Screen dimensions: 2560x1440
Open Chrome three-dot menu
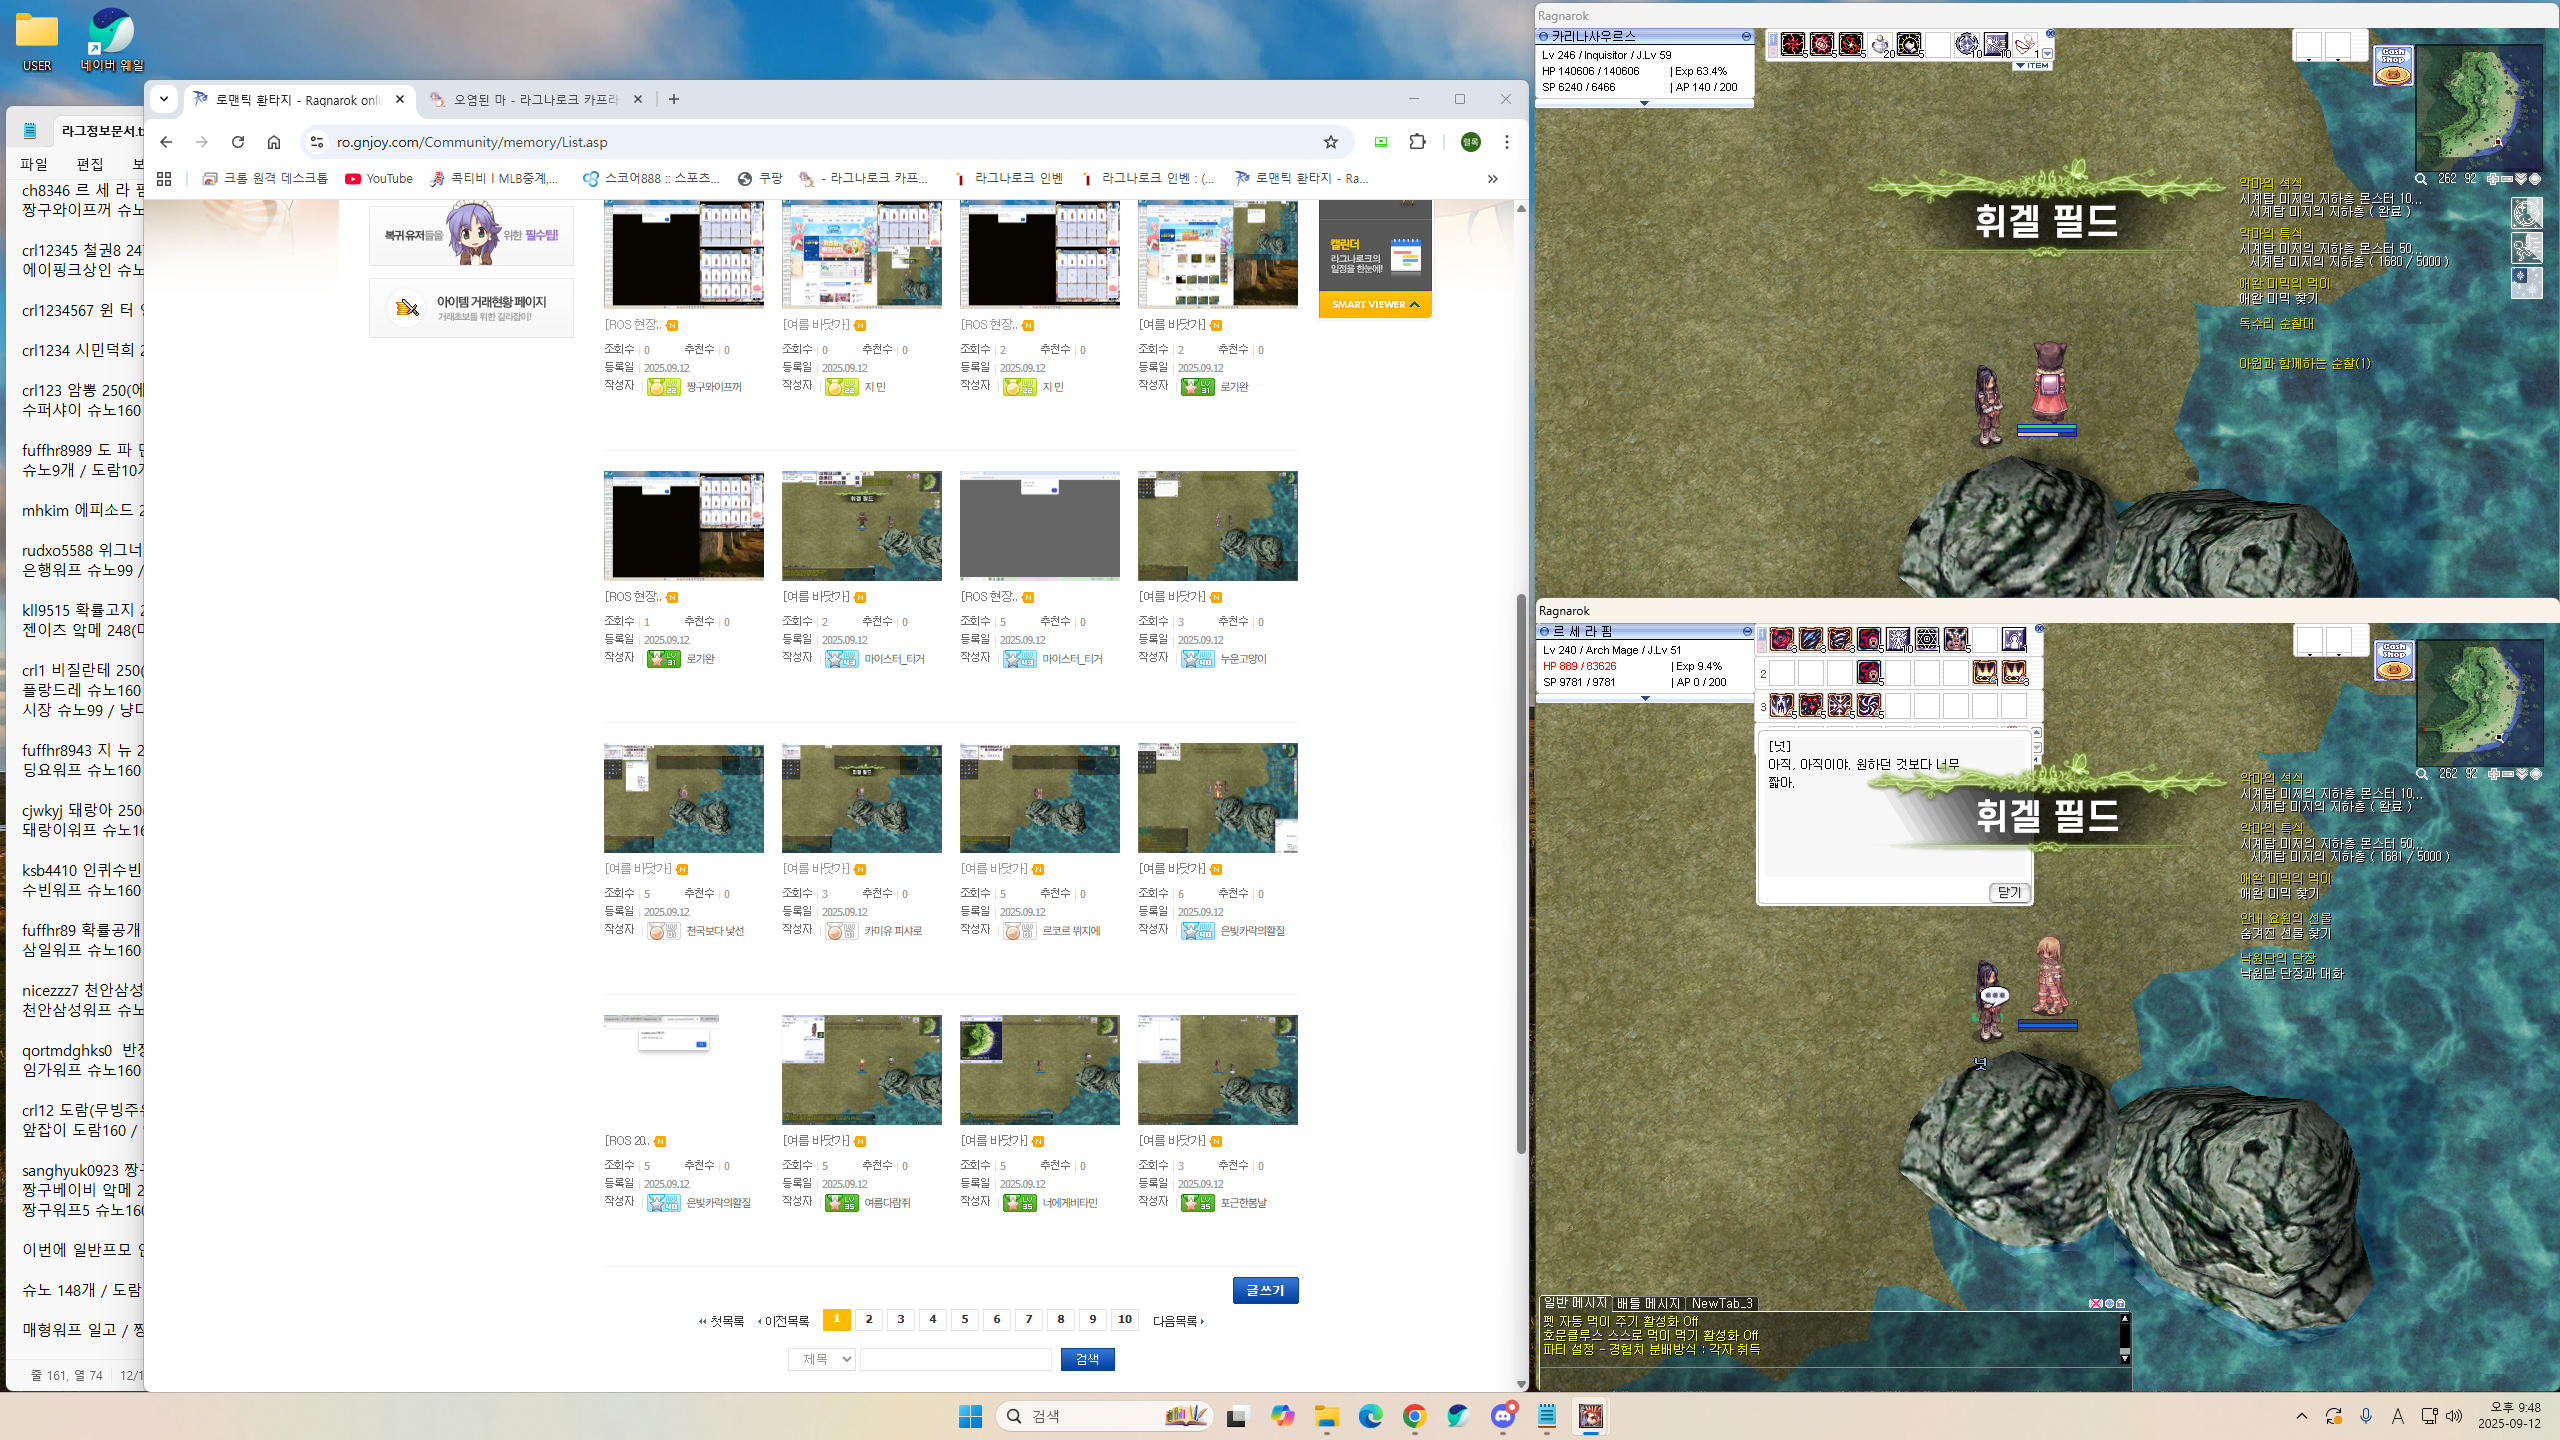(x=1507, y=142)
